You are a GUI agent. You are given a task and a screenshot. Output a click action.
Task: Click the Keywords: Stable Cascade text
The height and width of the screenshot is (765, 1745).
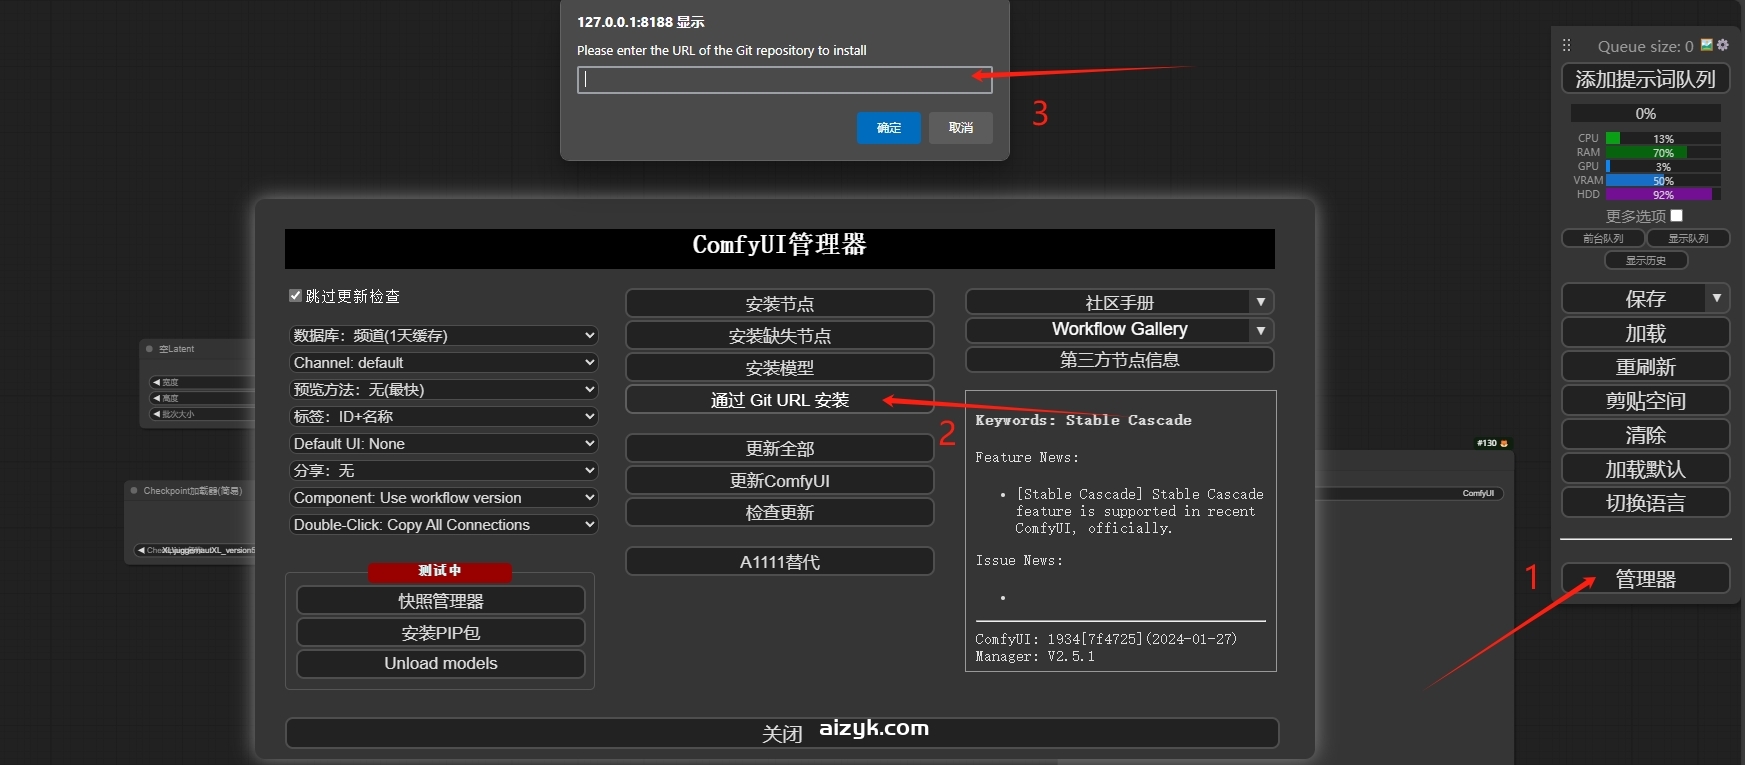pos(1083,420)
